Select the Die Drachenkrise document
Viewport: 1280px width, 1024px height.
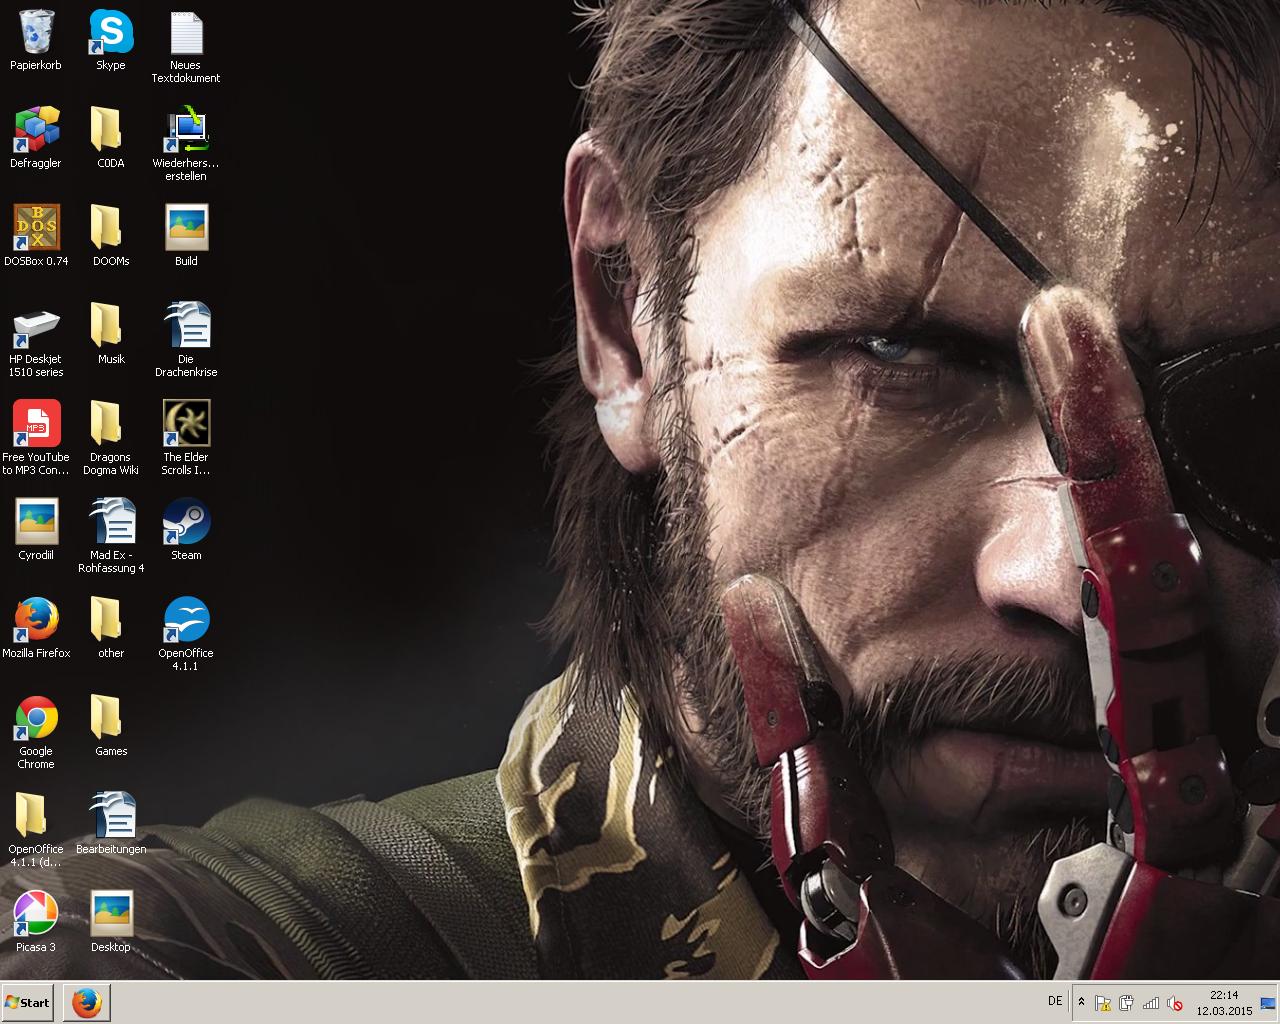(186, 326)
